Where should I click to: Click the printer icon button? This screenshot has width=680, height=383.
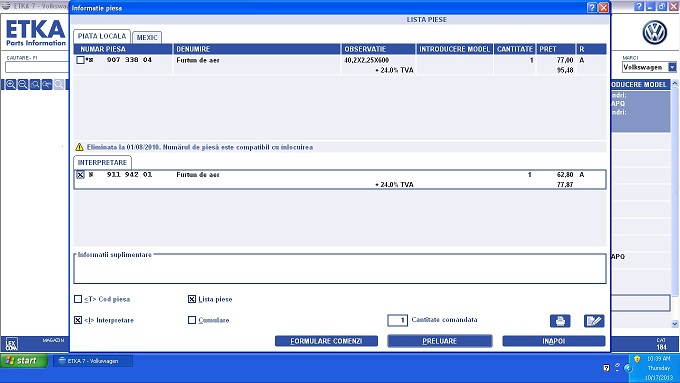[x=560, y=321]
